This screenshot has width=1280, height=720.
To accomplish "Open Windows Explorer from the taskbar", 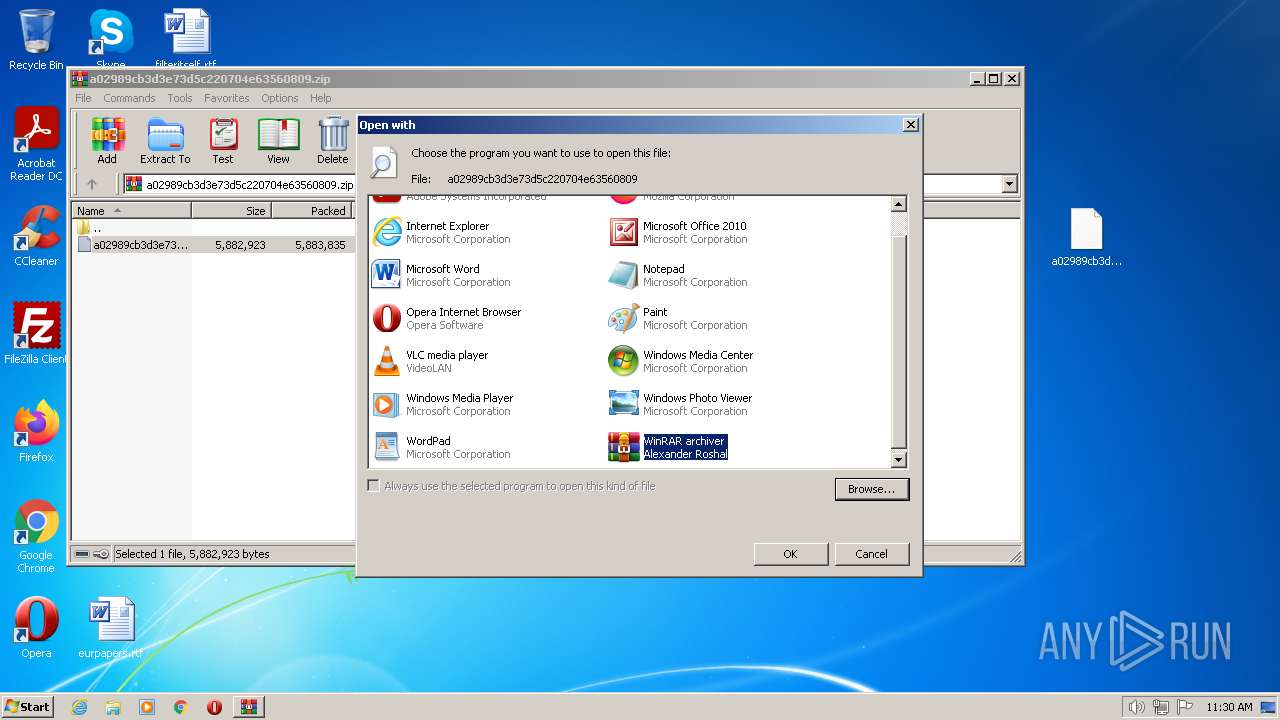I will tap(113, 707).
